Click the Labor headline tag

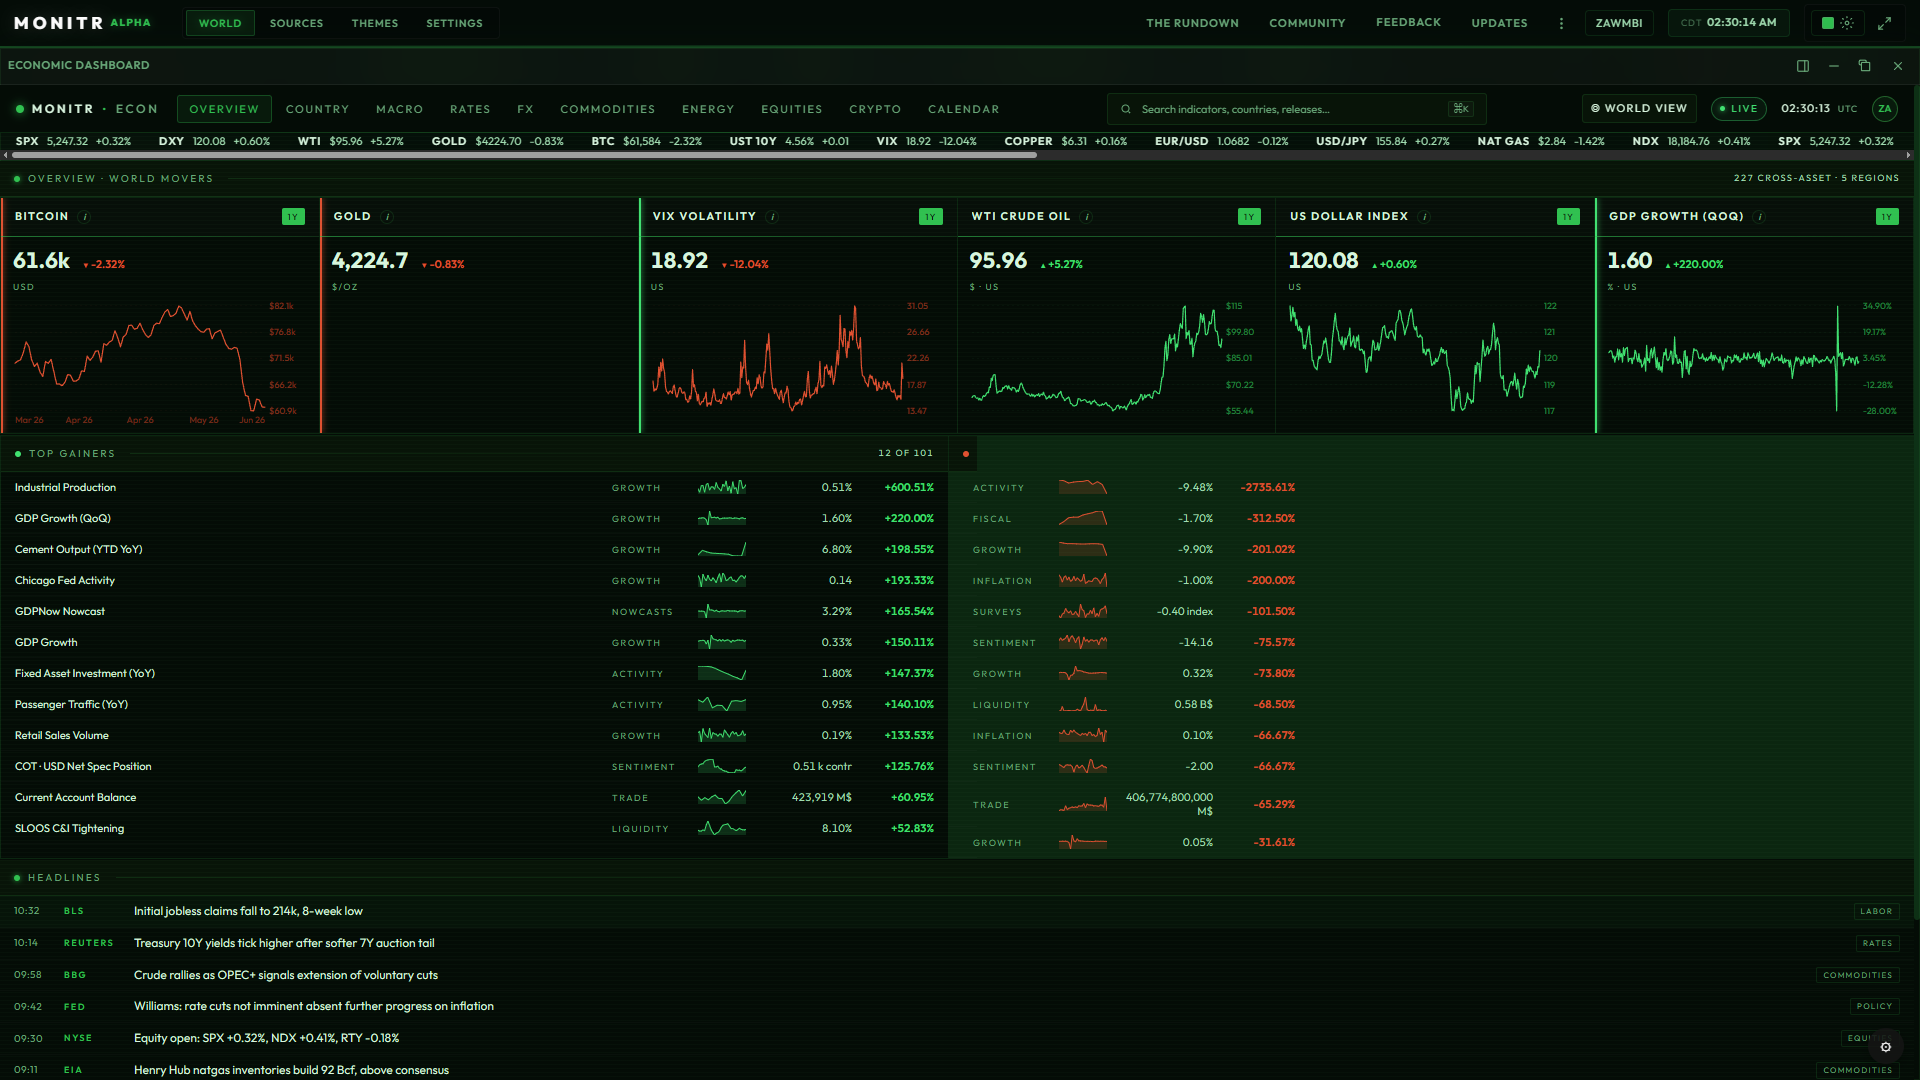click(1876, 911)
